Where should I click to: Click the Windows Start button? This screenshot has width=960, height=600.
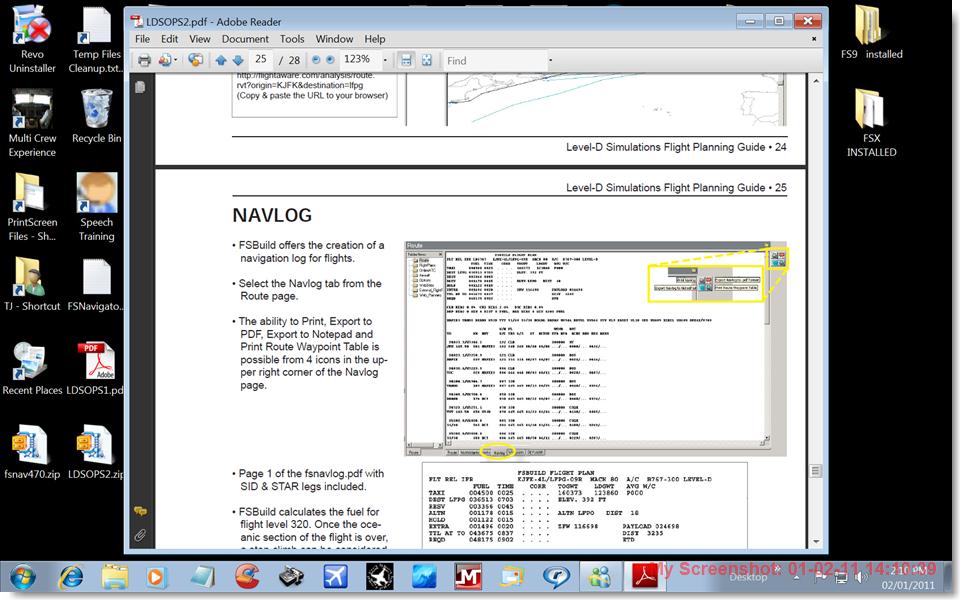click(22, 577)
